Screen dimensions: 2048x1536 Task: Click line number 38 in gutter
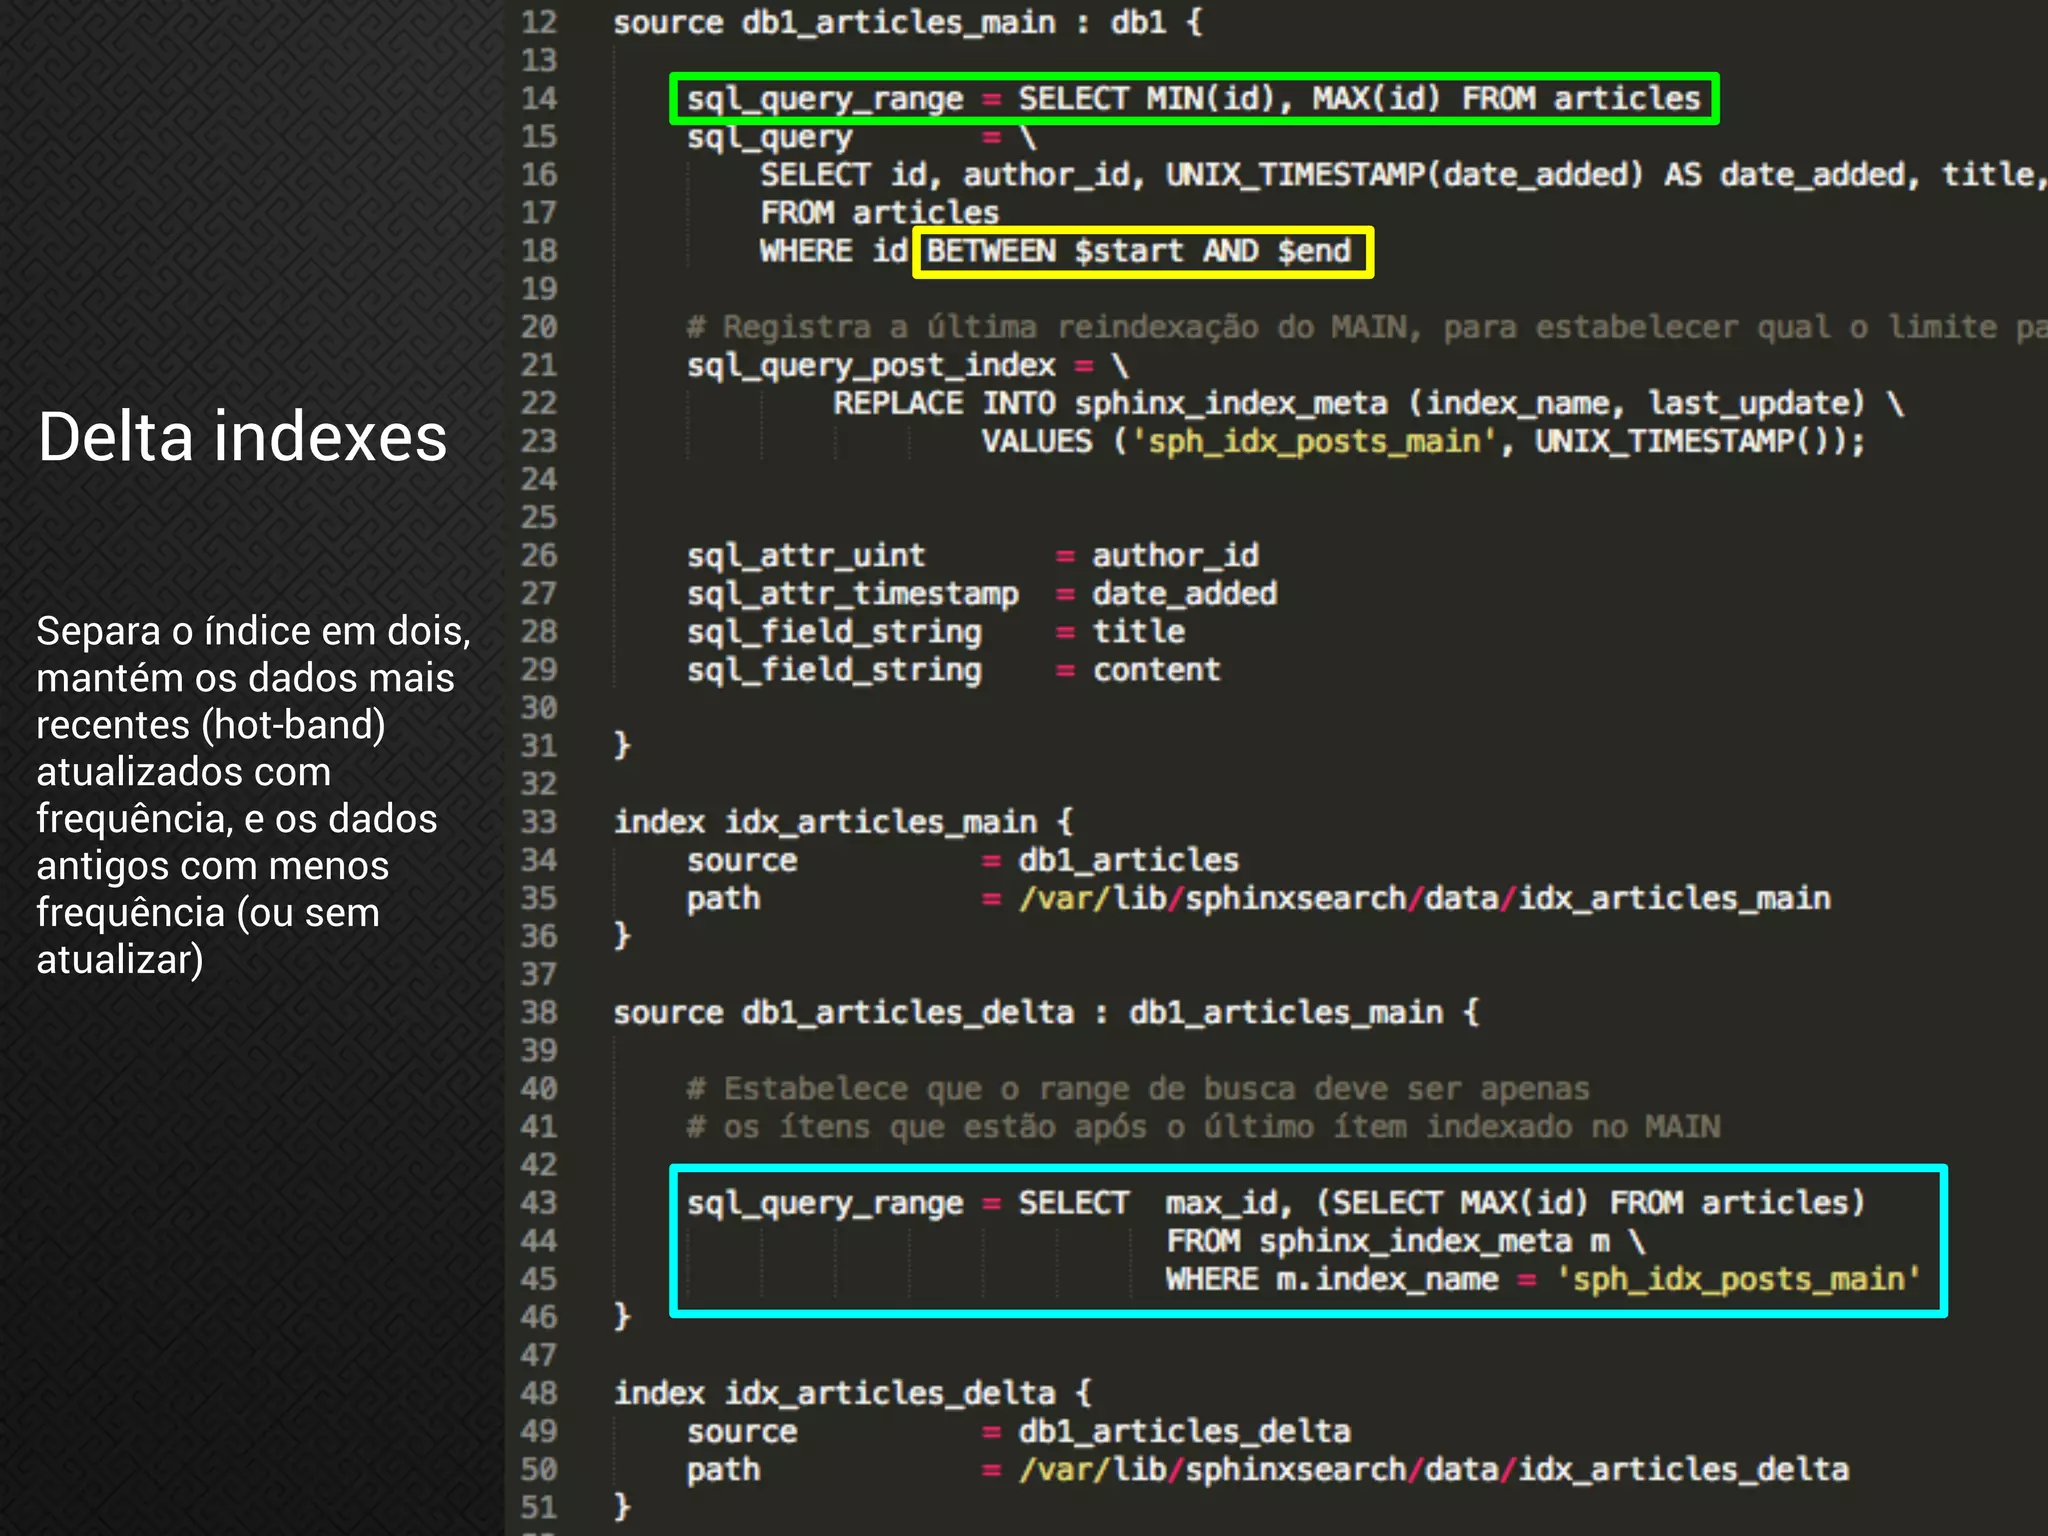point(539,1012)
